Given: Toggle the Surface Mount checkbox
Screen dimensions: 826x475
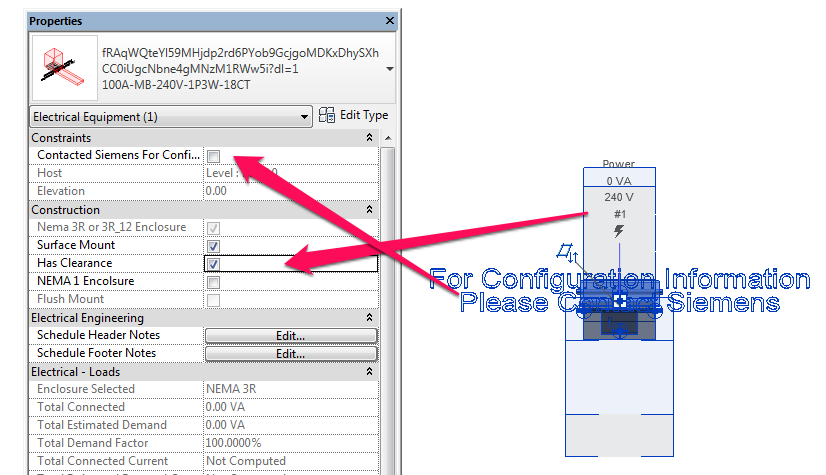Looking at the screenshot, I should (x=213, y=246).
